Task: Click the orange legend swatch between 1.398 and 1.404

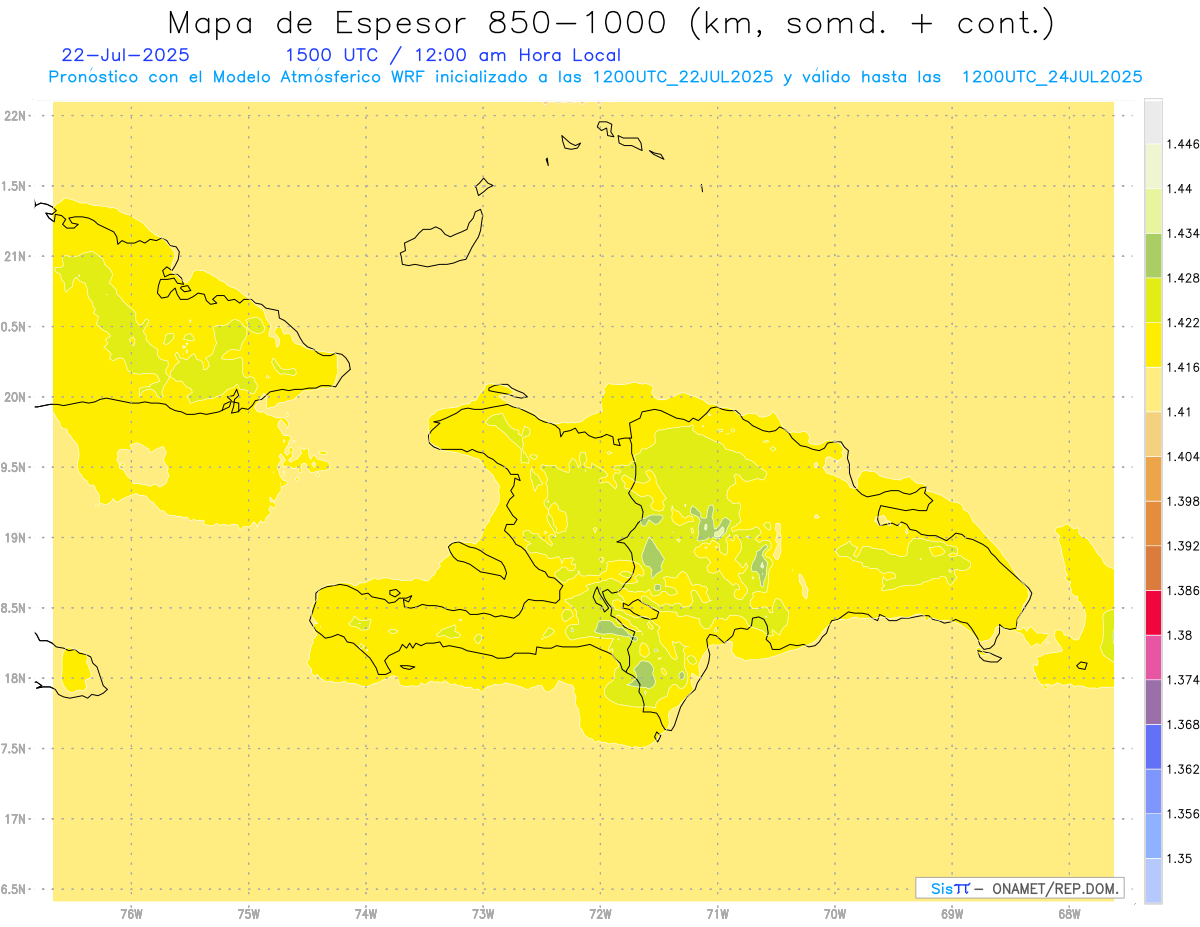Action: click(1153, 478)
